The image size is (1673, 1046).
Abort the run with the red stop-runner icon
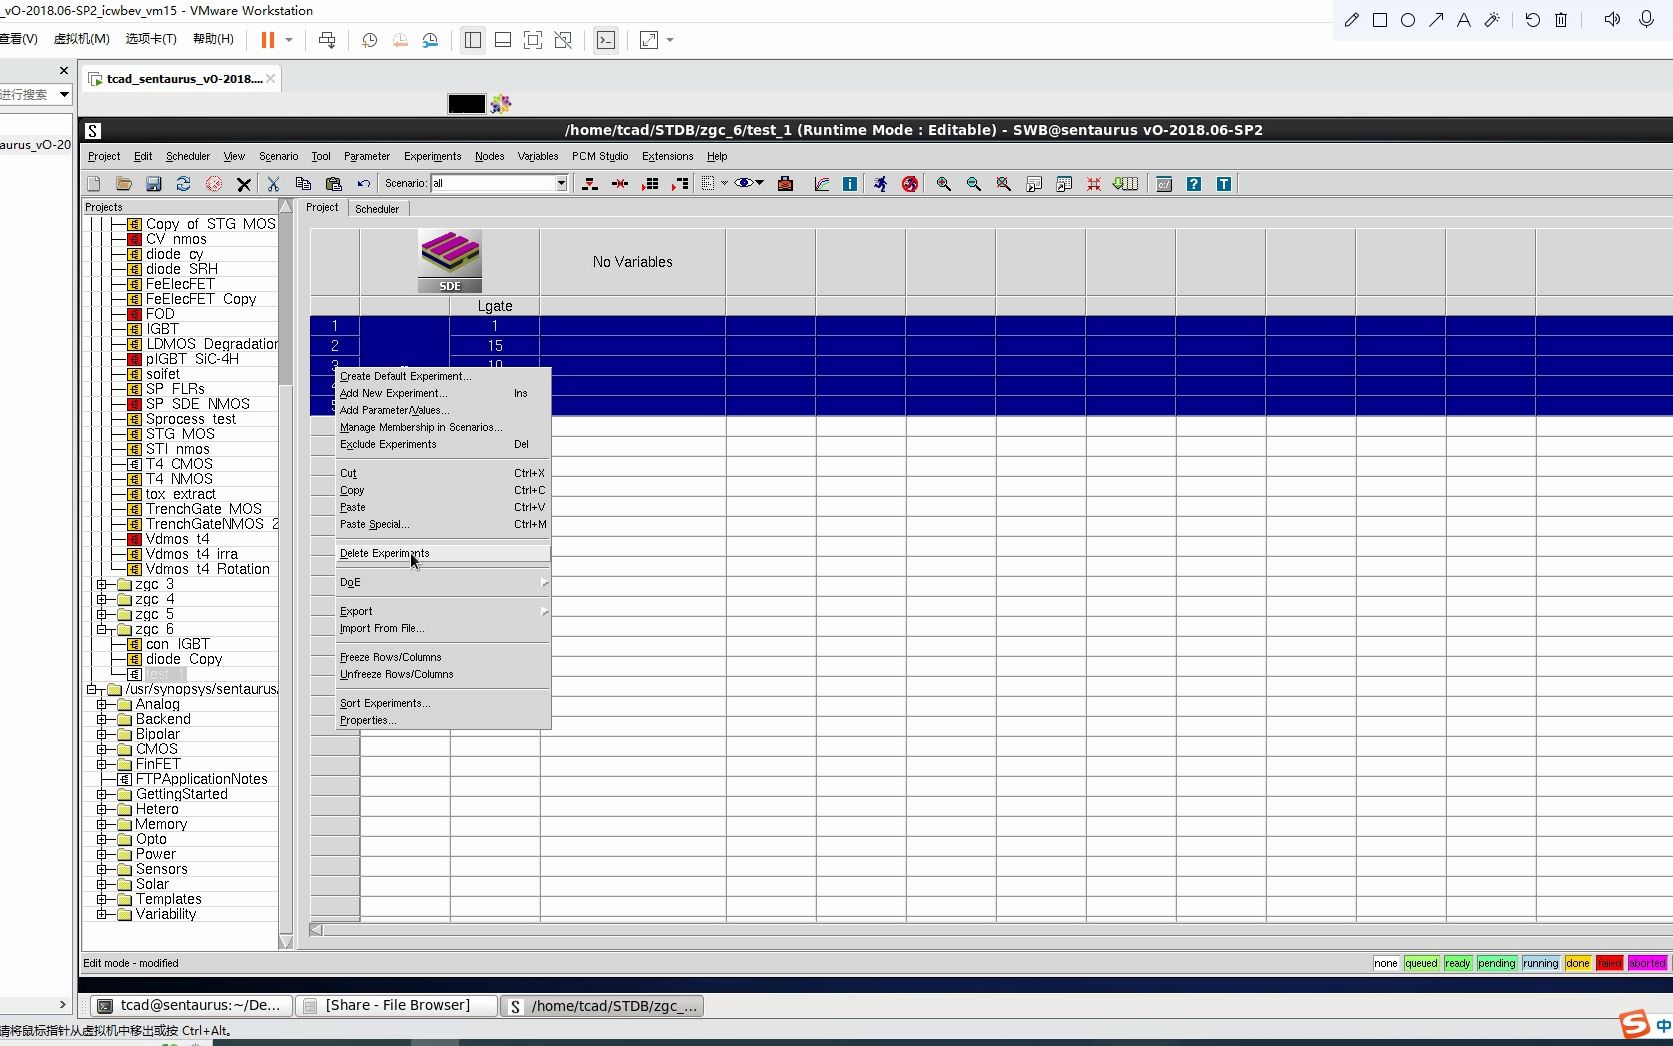(910, 184)
